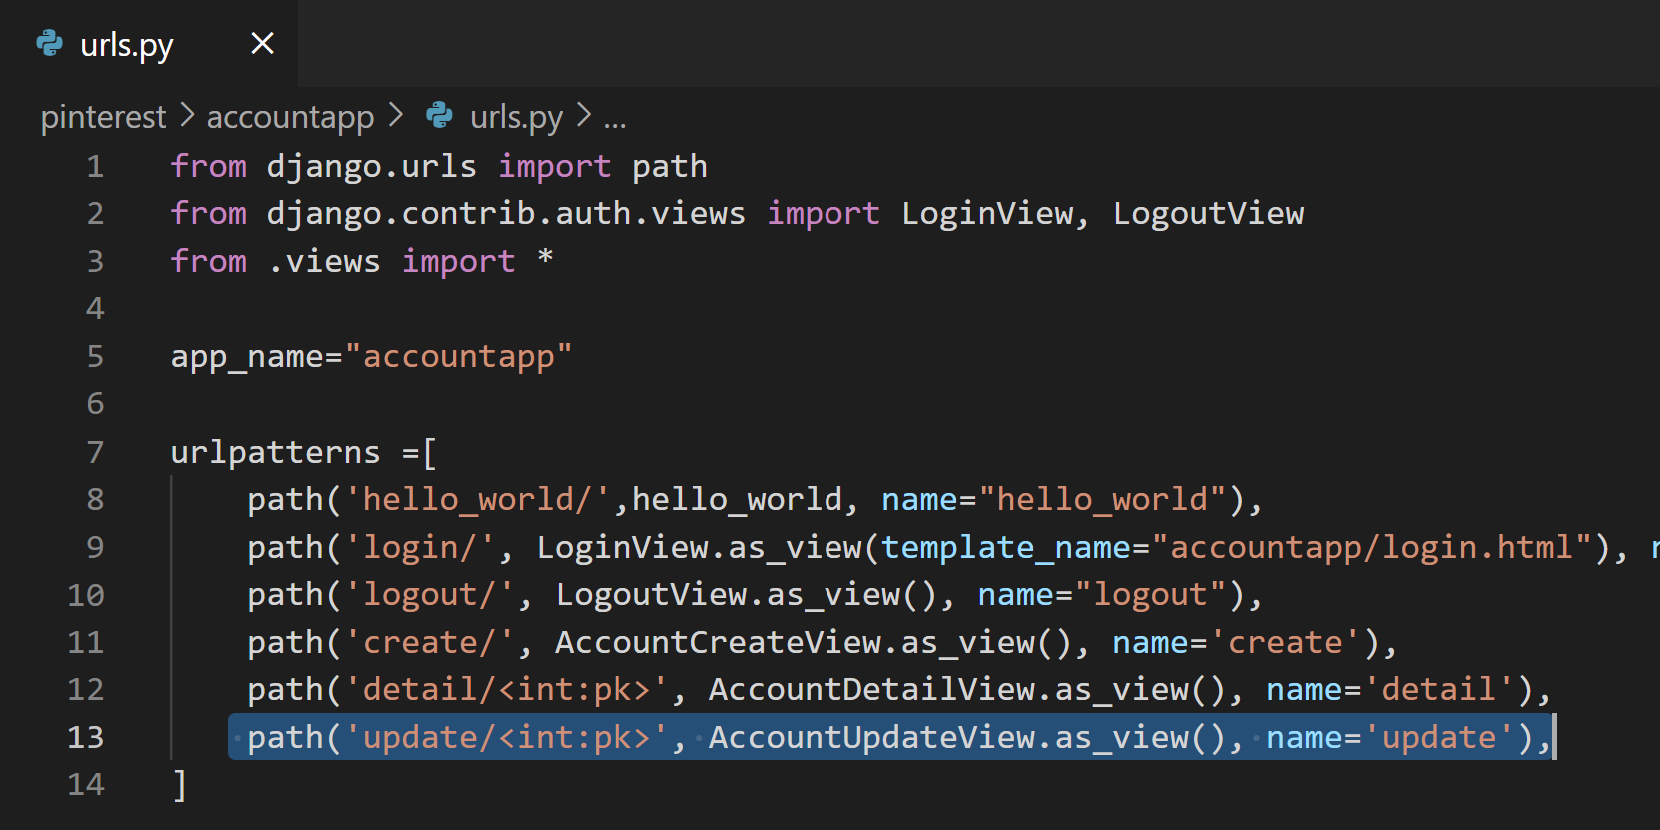1660x830 pixels.
Task: Click the "accountapp" string on line 5
Action: tap(458, 356)
